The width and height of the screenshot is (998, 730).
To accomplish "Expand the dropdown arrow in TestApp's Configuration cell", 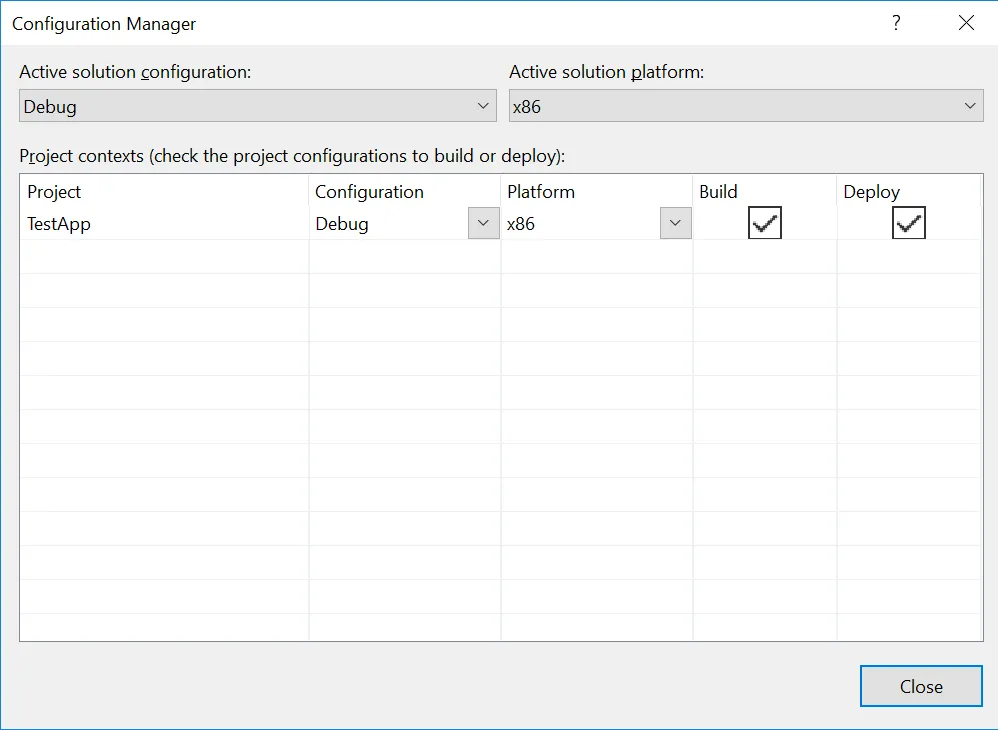I will tap(484, 224).
